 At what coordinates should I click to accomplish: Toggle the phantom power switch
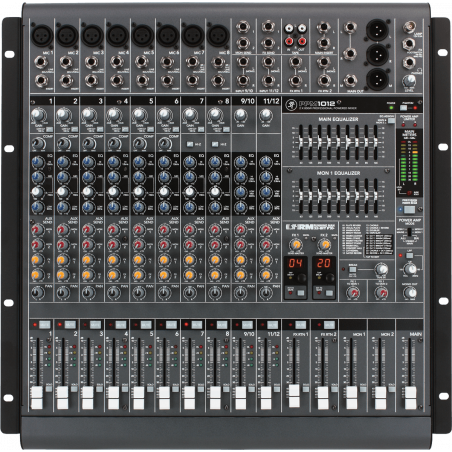coord(404,108)
